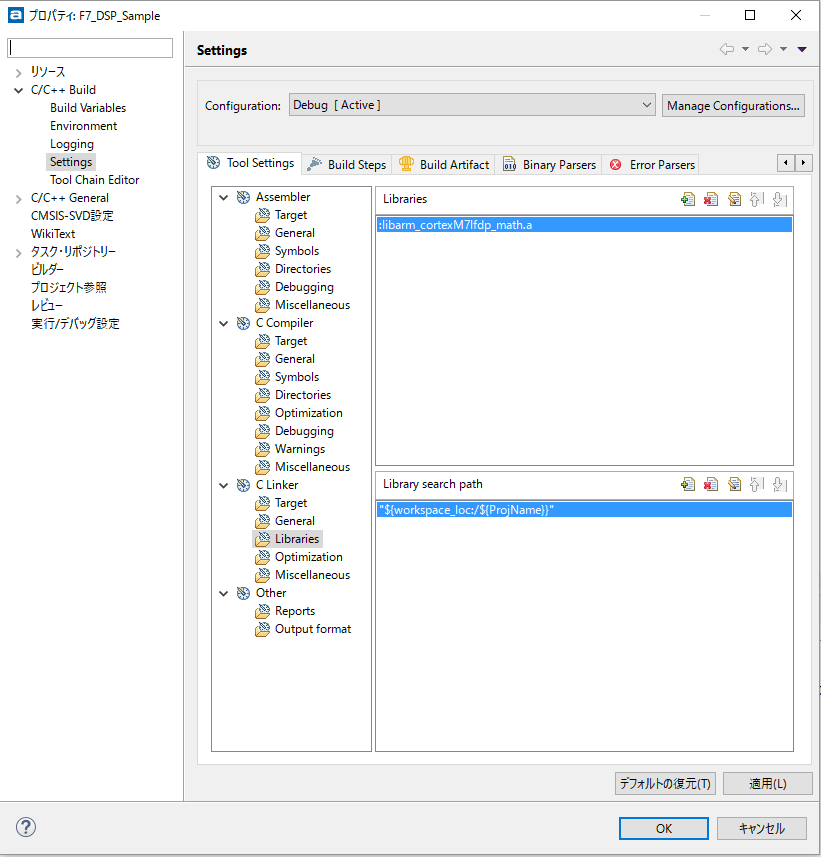Collapse the C Compiler section
This screenshot has height=857, width=821.
click(224, 324)
